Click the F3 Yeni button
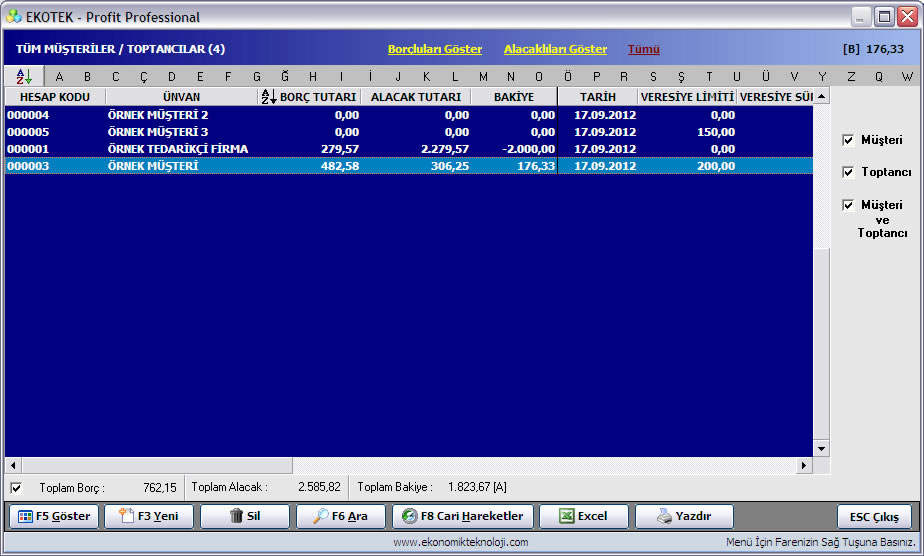This screenshot has width=924, height=556. pos(149,517)
